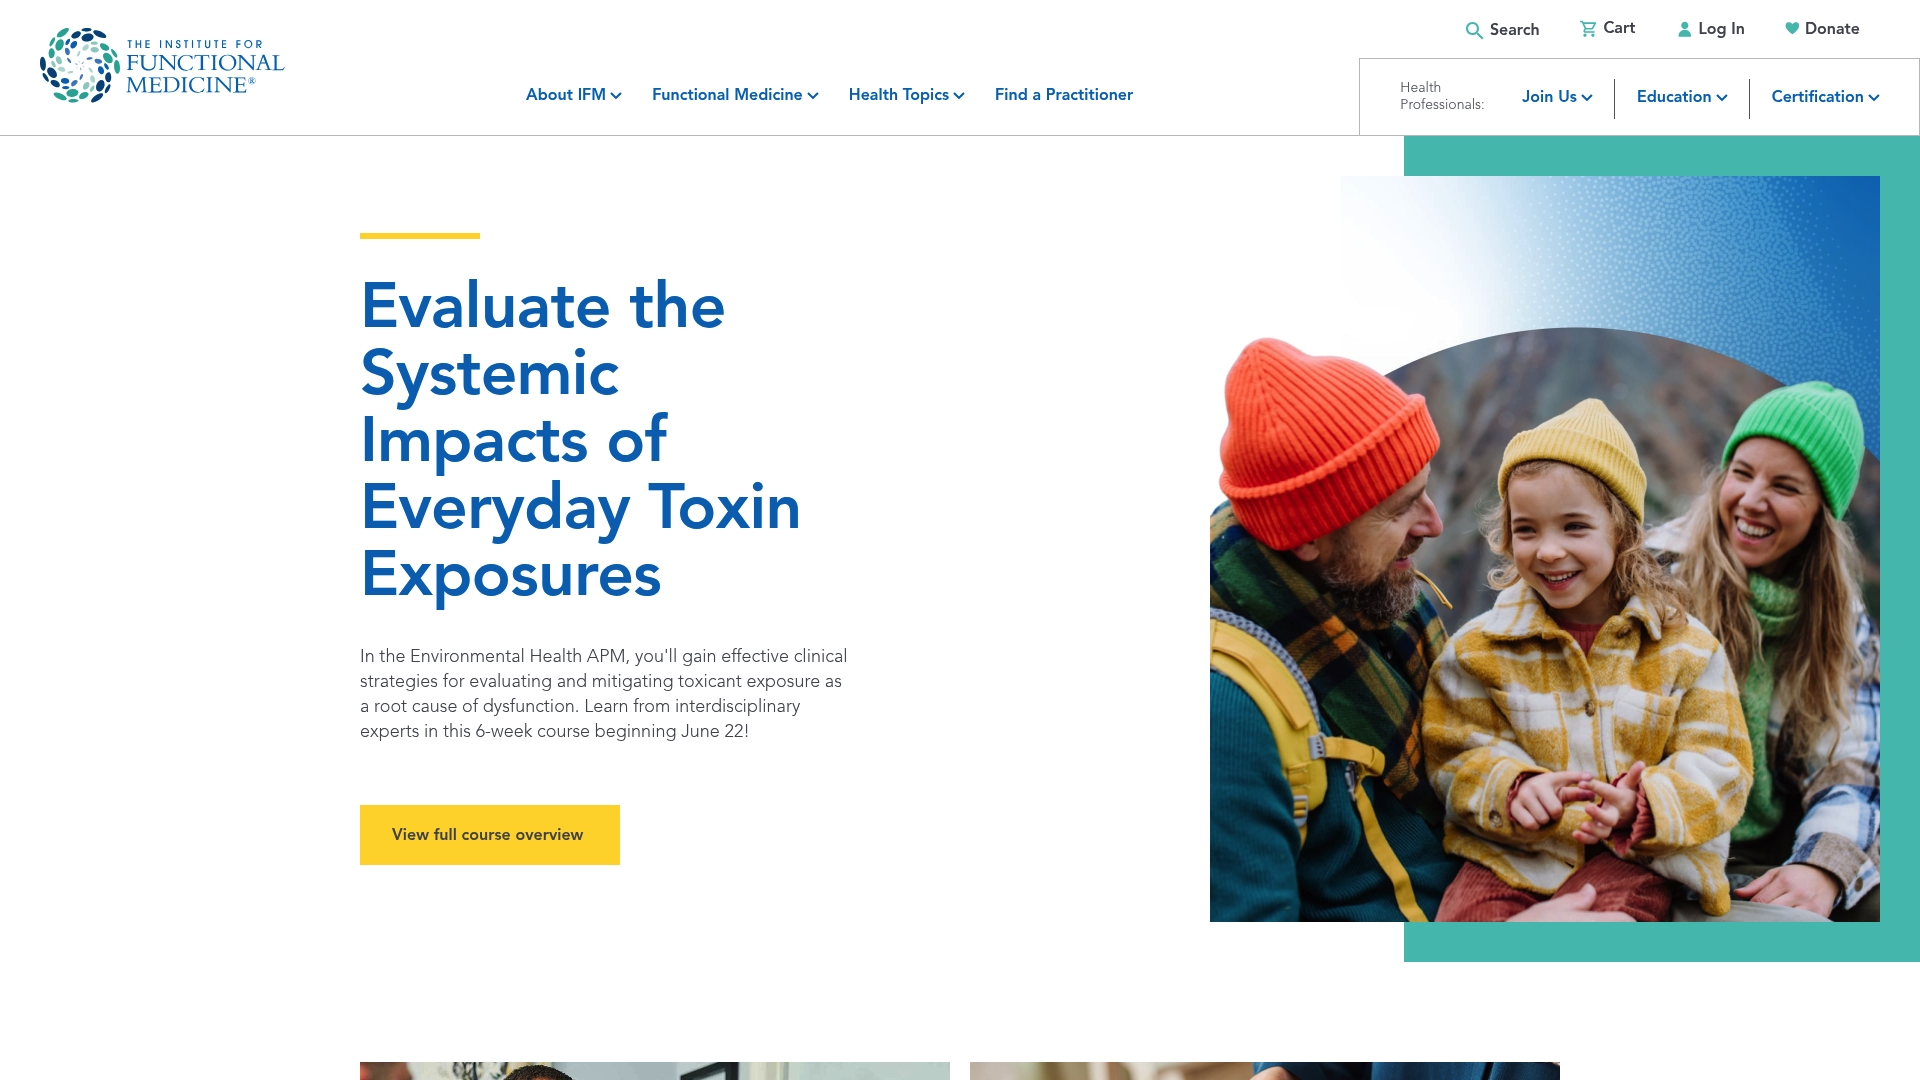Open the Education menu

1682,97
